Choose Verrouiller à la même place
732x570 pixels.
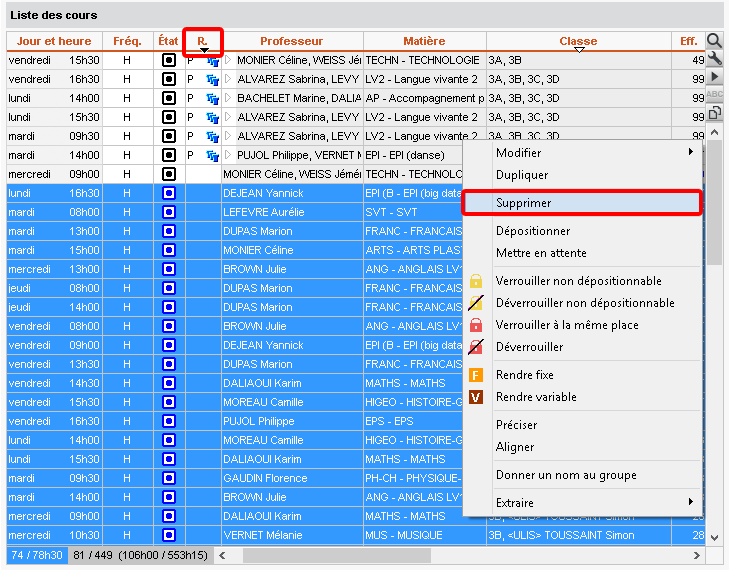pyautogui.click(x=582, y=325)
